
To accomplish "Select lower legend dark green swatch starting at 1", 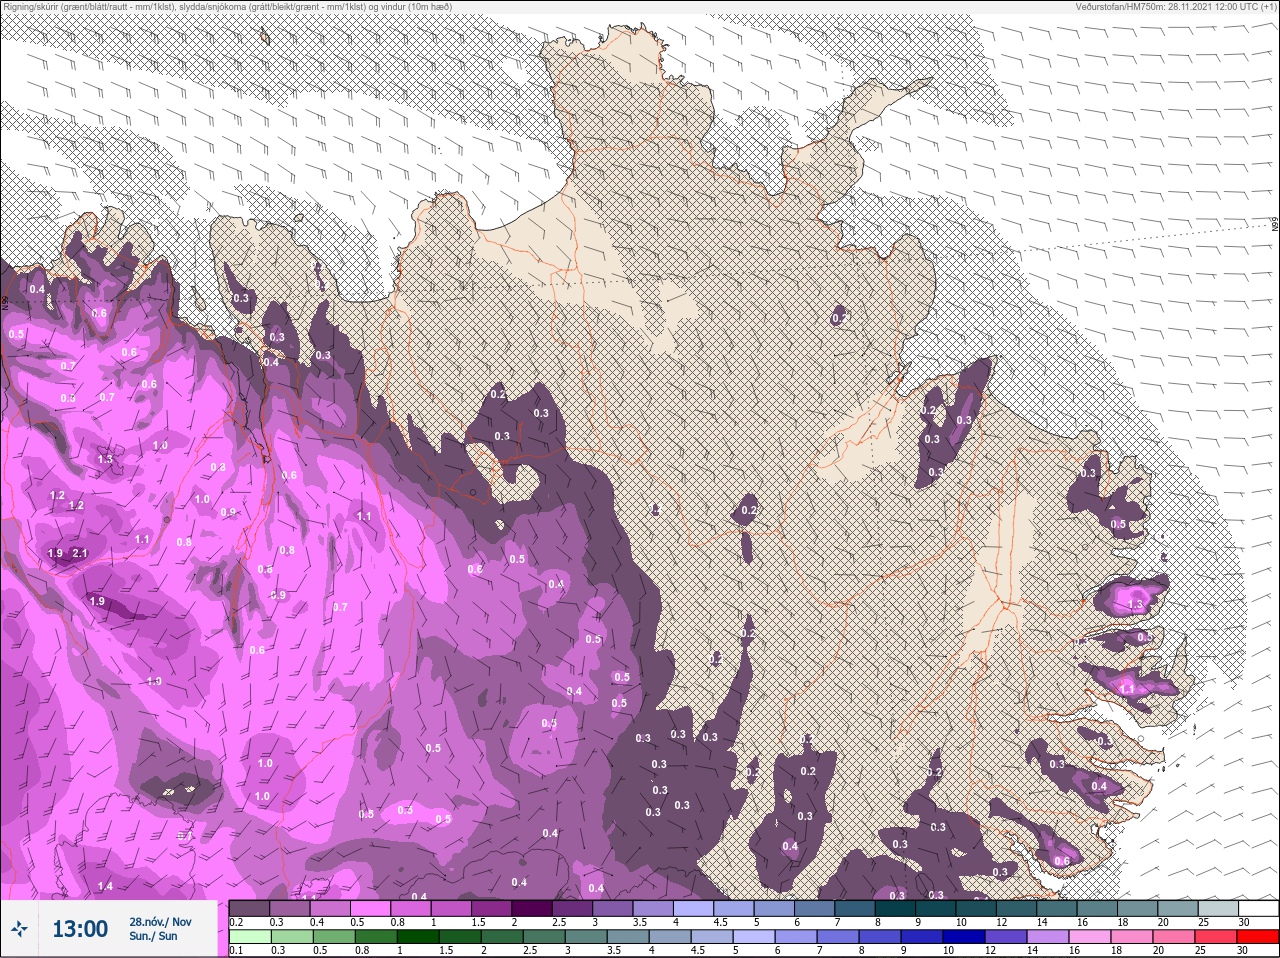I will tap(417, 937).
